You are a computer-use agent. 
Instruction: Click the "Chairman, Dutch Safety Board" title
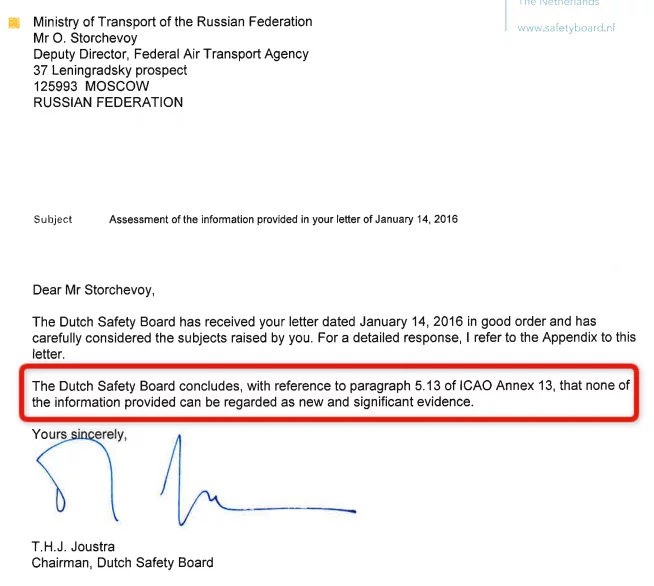coord(123,563)
